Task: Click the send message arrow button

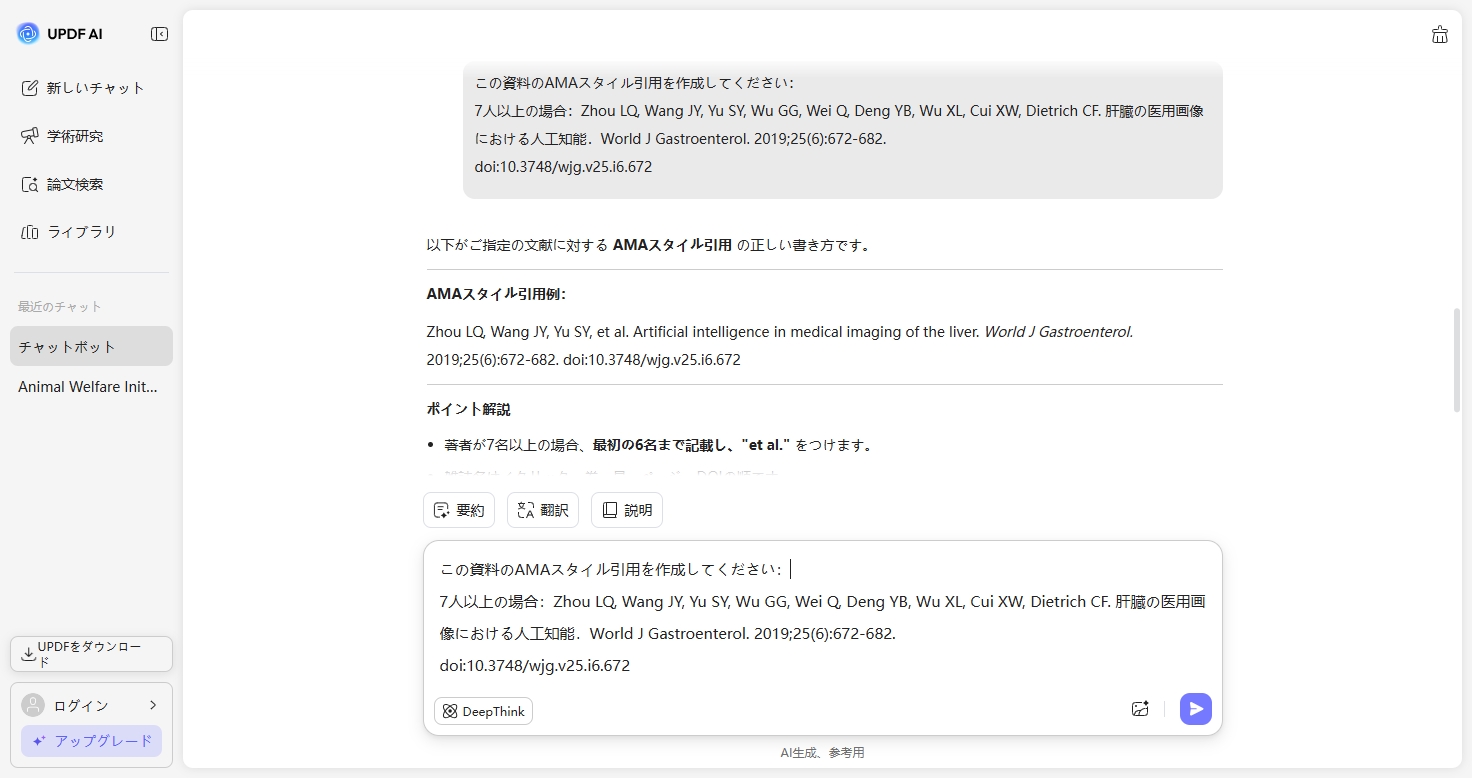Action: tap(1195, 709)
